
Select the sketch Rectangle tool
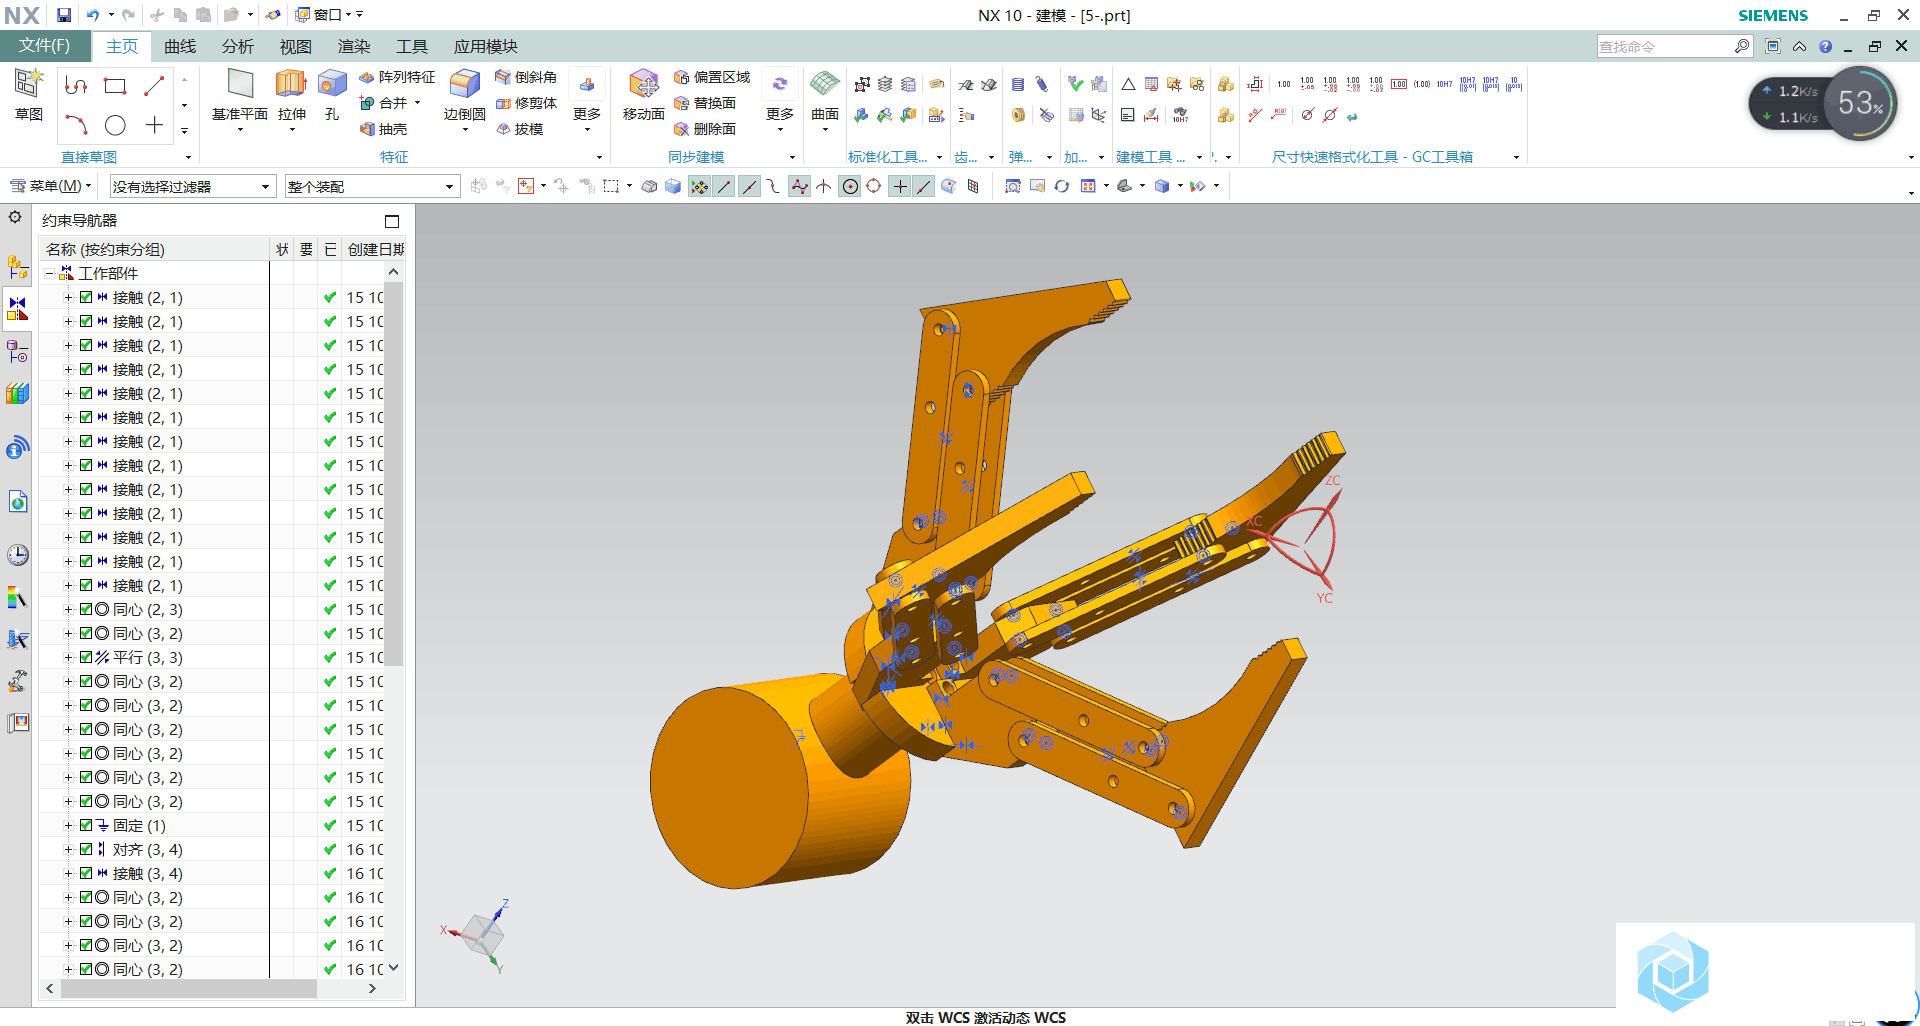(115, 86)
